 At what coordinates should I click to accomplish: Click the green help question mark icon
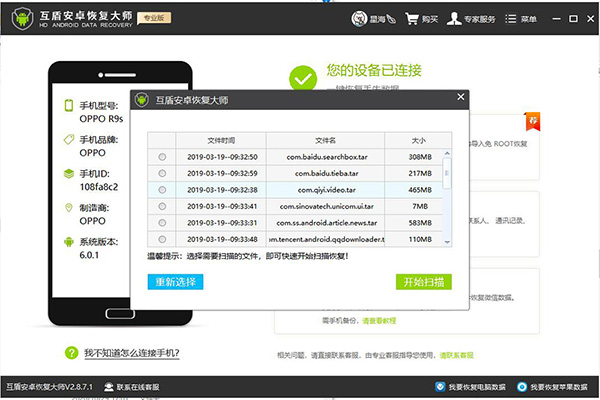click(72, 353)
